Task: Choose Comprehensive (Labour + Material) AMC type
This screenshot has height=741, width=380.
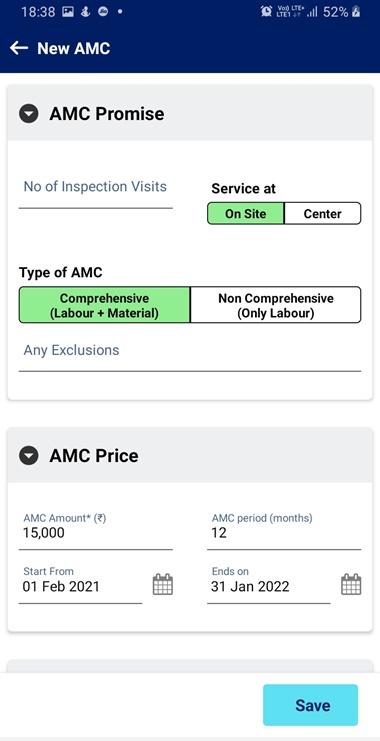Action: click(104, 305)
